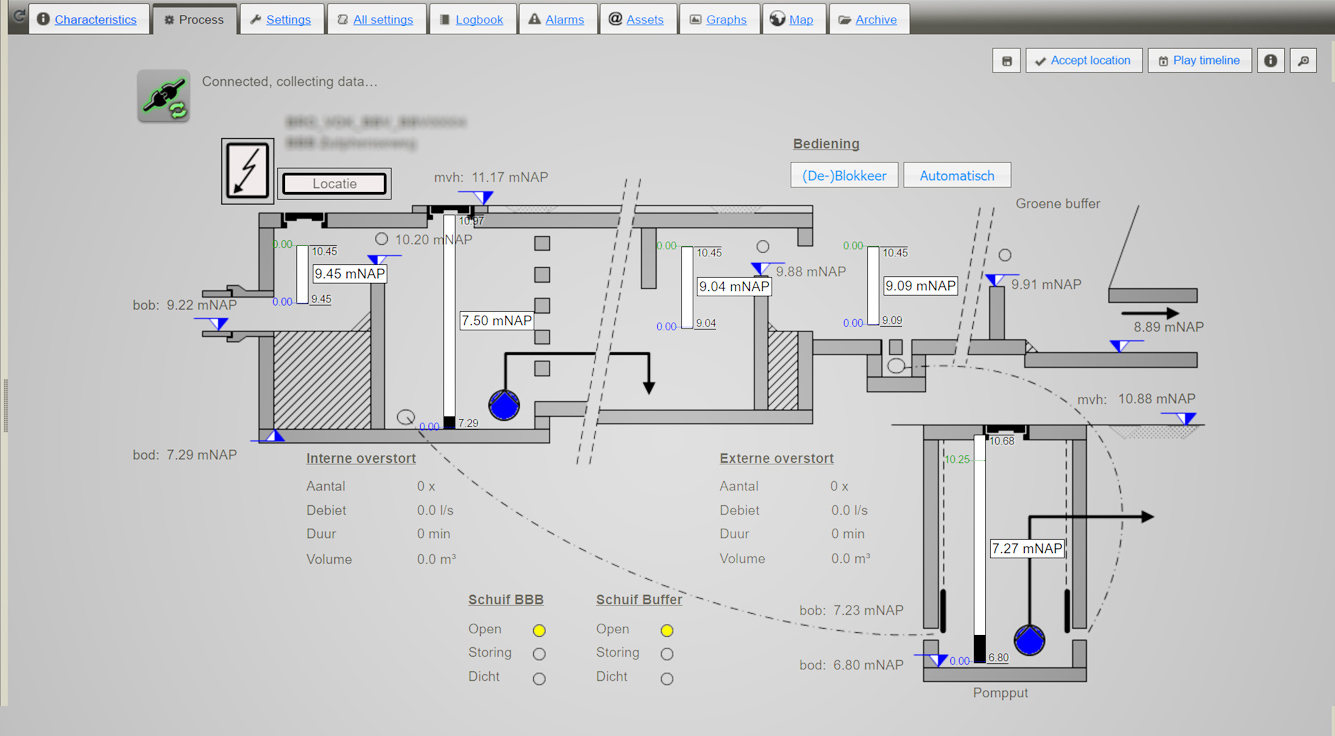Click the Accept location button
The width and height of the screenshot is (1335, 736).
(1084, 61)
